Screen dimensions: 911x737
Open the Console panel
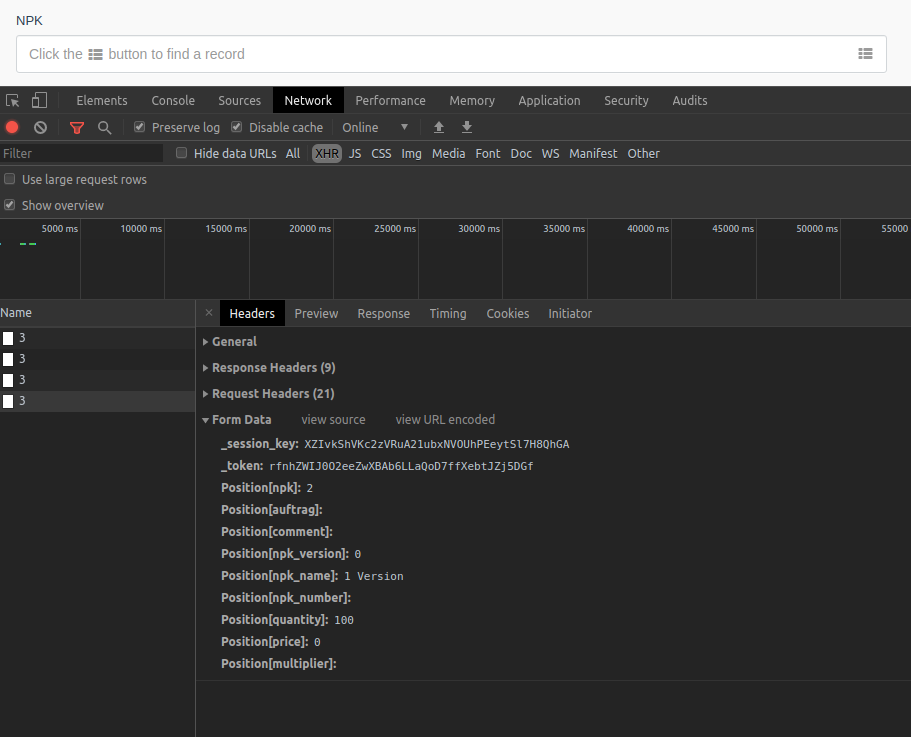coord(173,100)
